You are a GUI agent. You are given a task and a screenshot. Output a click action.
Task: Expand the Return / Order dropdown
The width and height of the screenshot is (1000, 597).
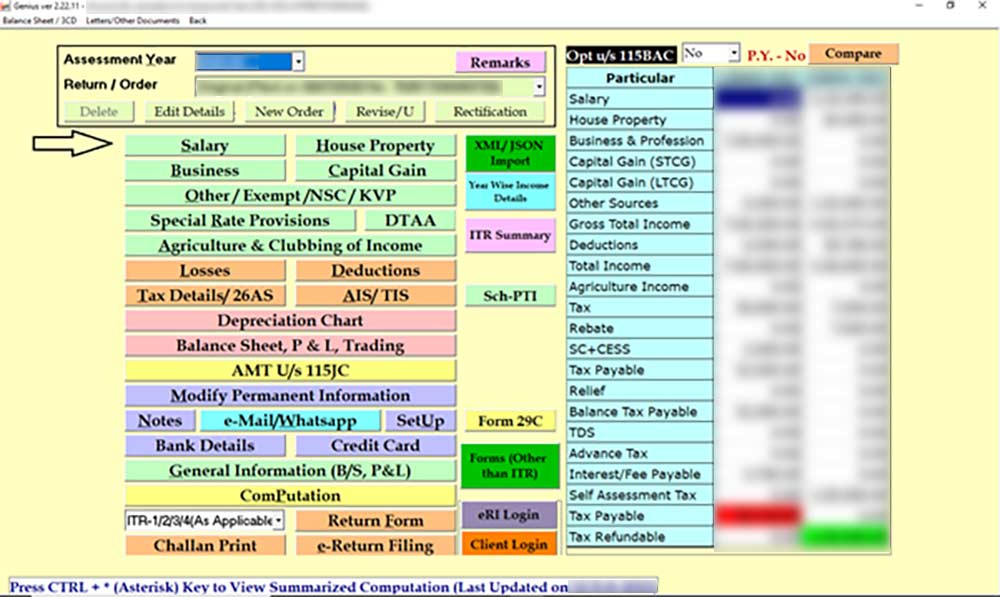tap(539, 87)
